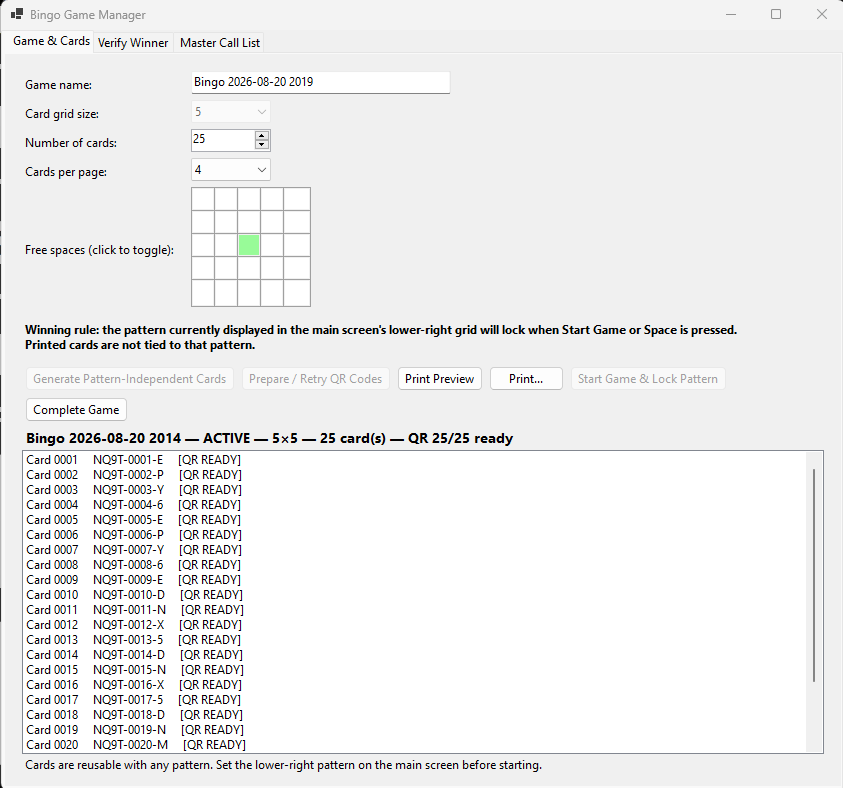Toggle the top-row middle free space cell
Viewport: 843px width, 788px height.
coord(249,199)
